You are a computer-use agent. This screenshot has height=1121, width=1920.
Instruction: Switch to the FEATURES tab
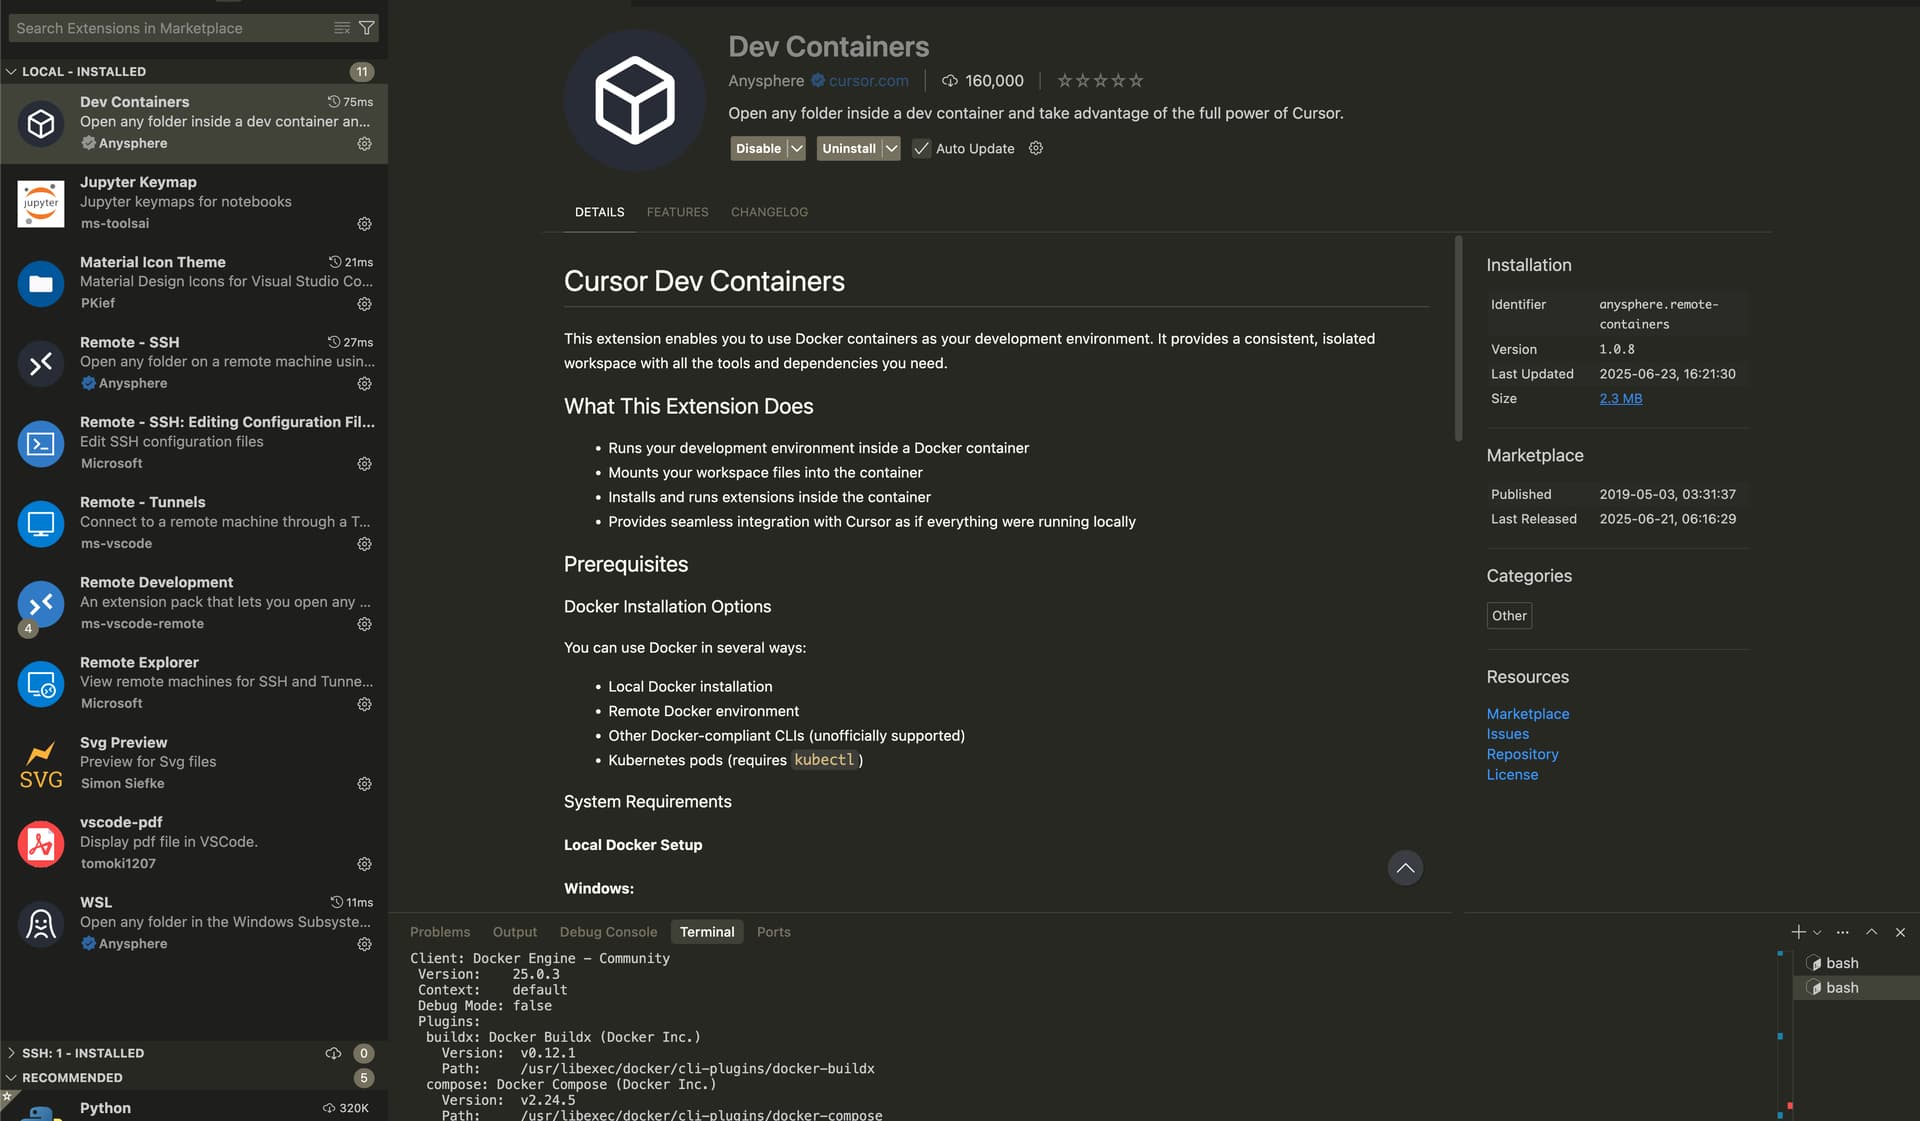677,212
